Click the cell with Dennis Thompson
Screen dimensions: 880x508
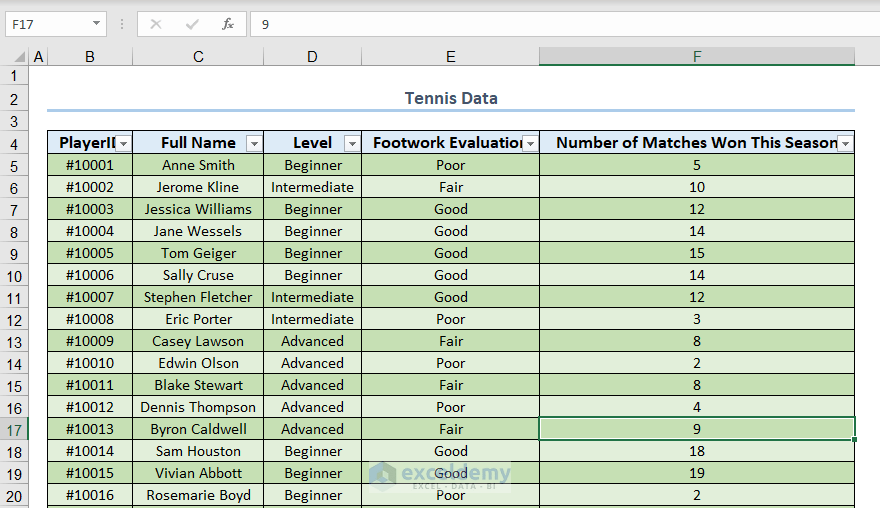[x=198, y=407]
